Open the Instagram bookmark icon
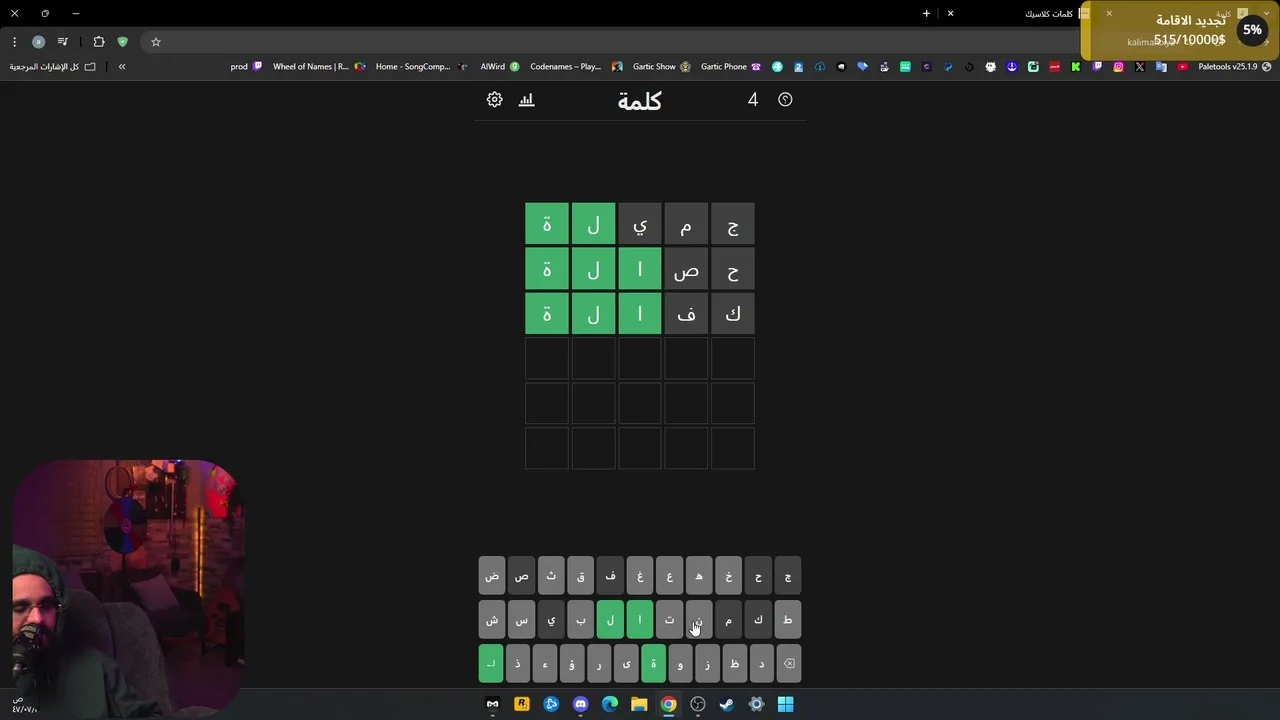Screen dimensions: 1280x720 1118,67
